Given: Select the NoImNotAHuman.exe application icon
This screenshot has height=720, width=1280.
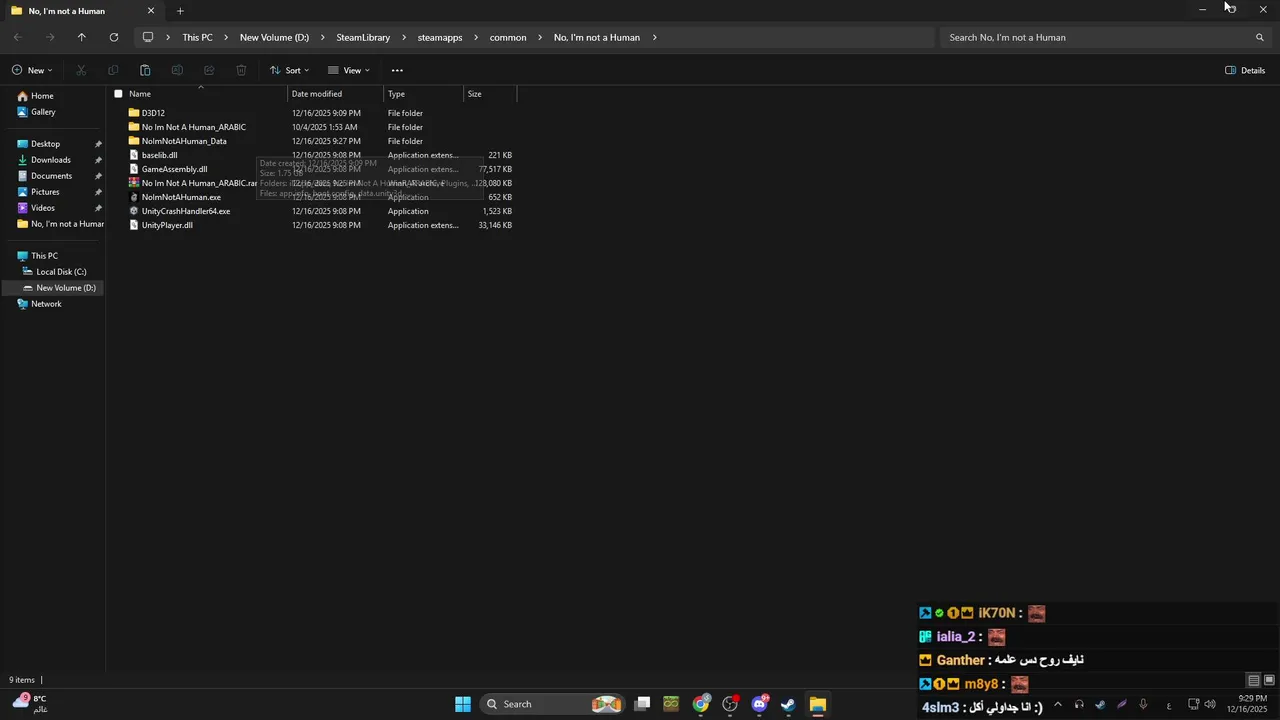Looking at the screenshot, I should (x=134, y=197).
